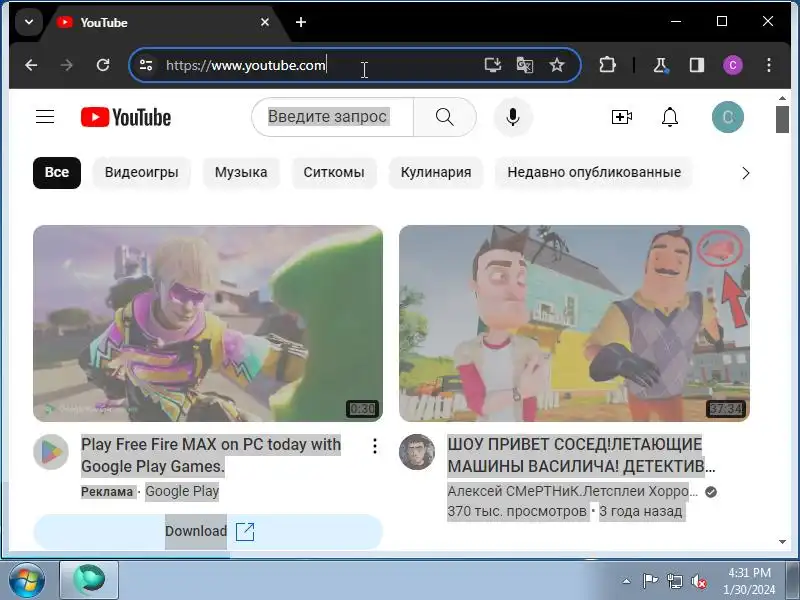Viewport: 800px width, 600px height.
Task: Click the vertical scrollbar thumb
Action: pos(782,119)
